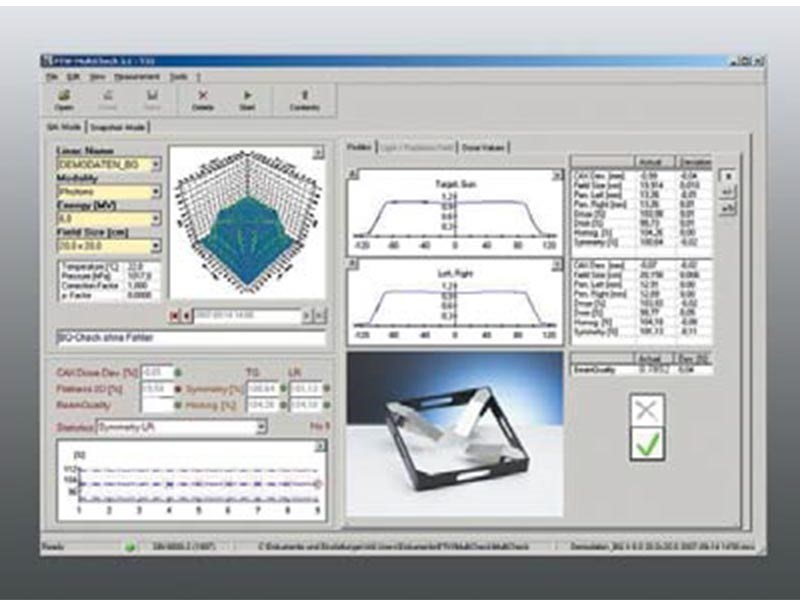800x600 pixels.
Task: Open the Edit menu
Action: click(x=73, y=77)
